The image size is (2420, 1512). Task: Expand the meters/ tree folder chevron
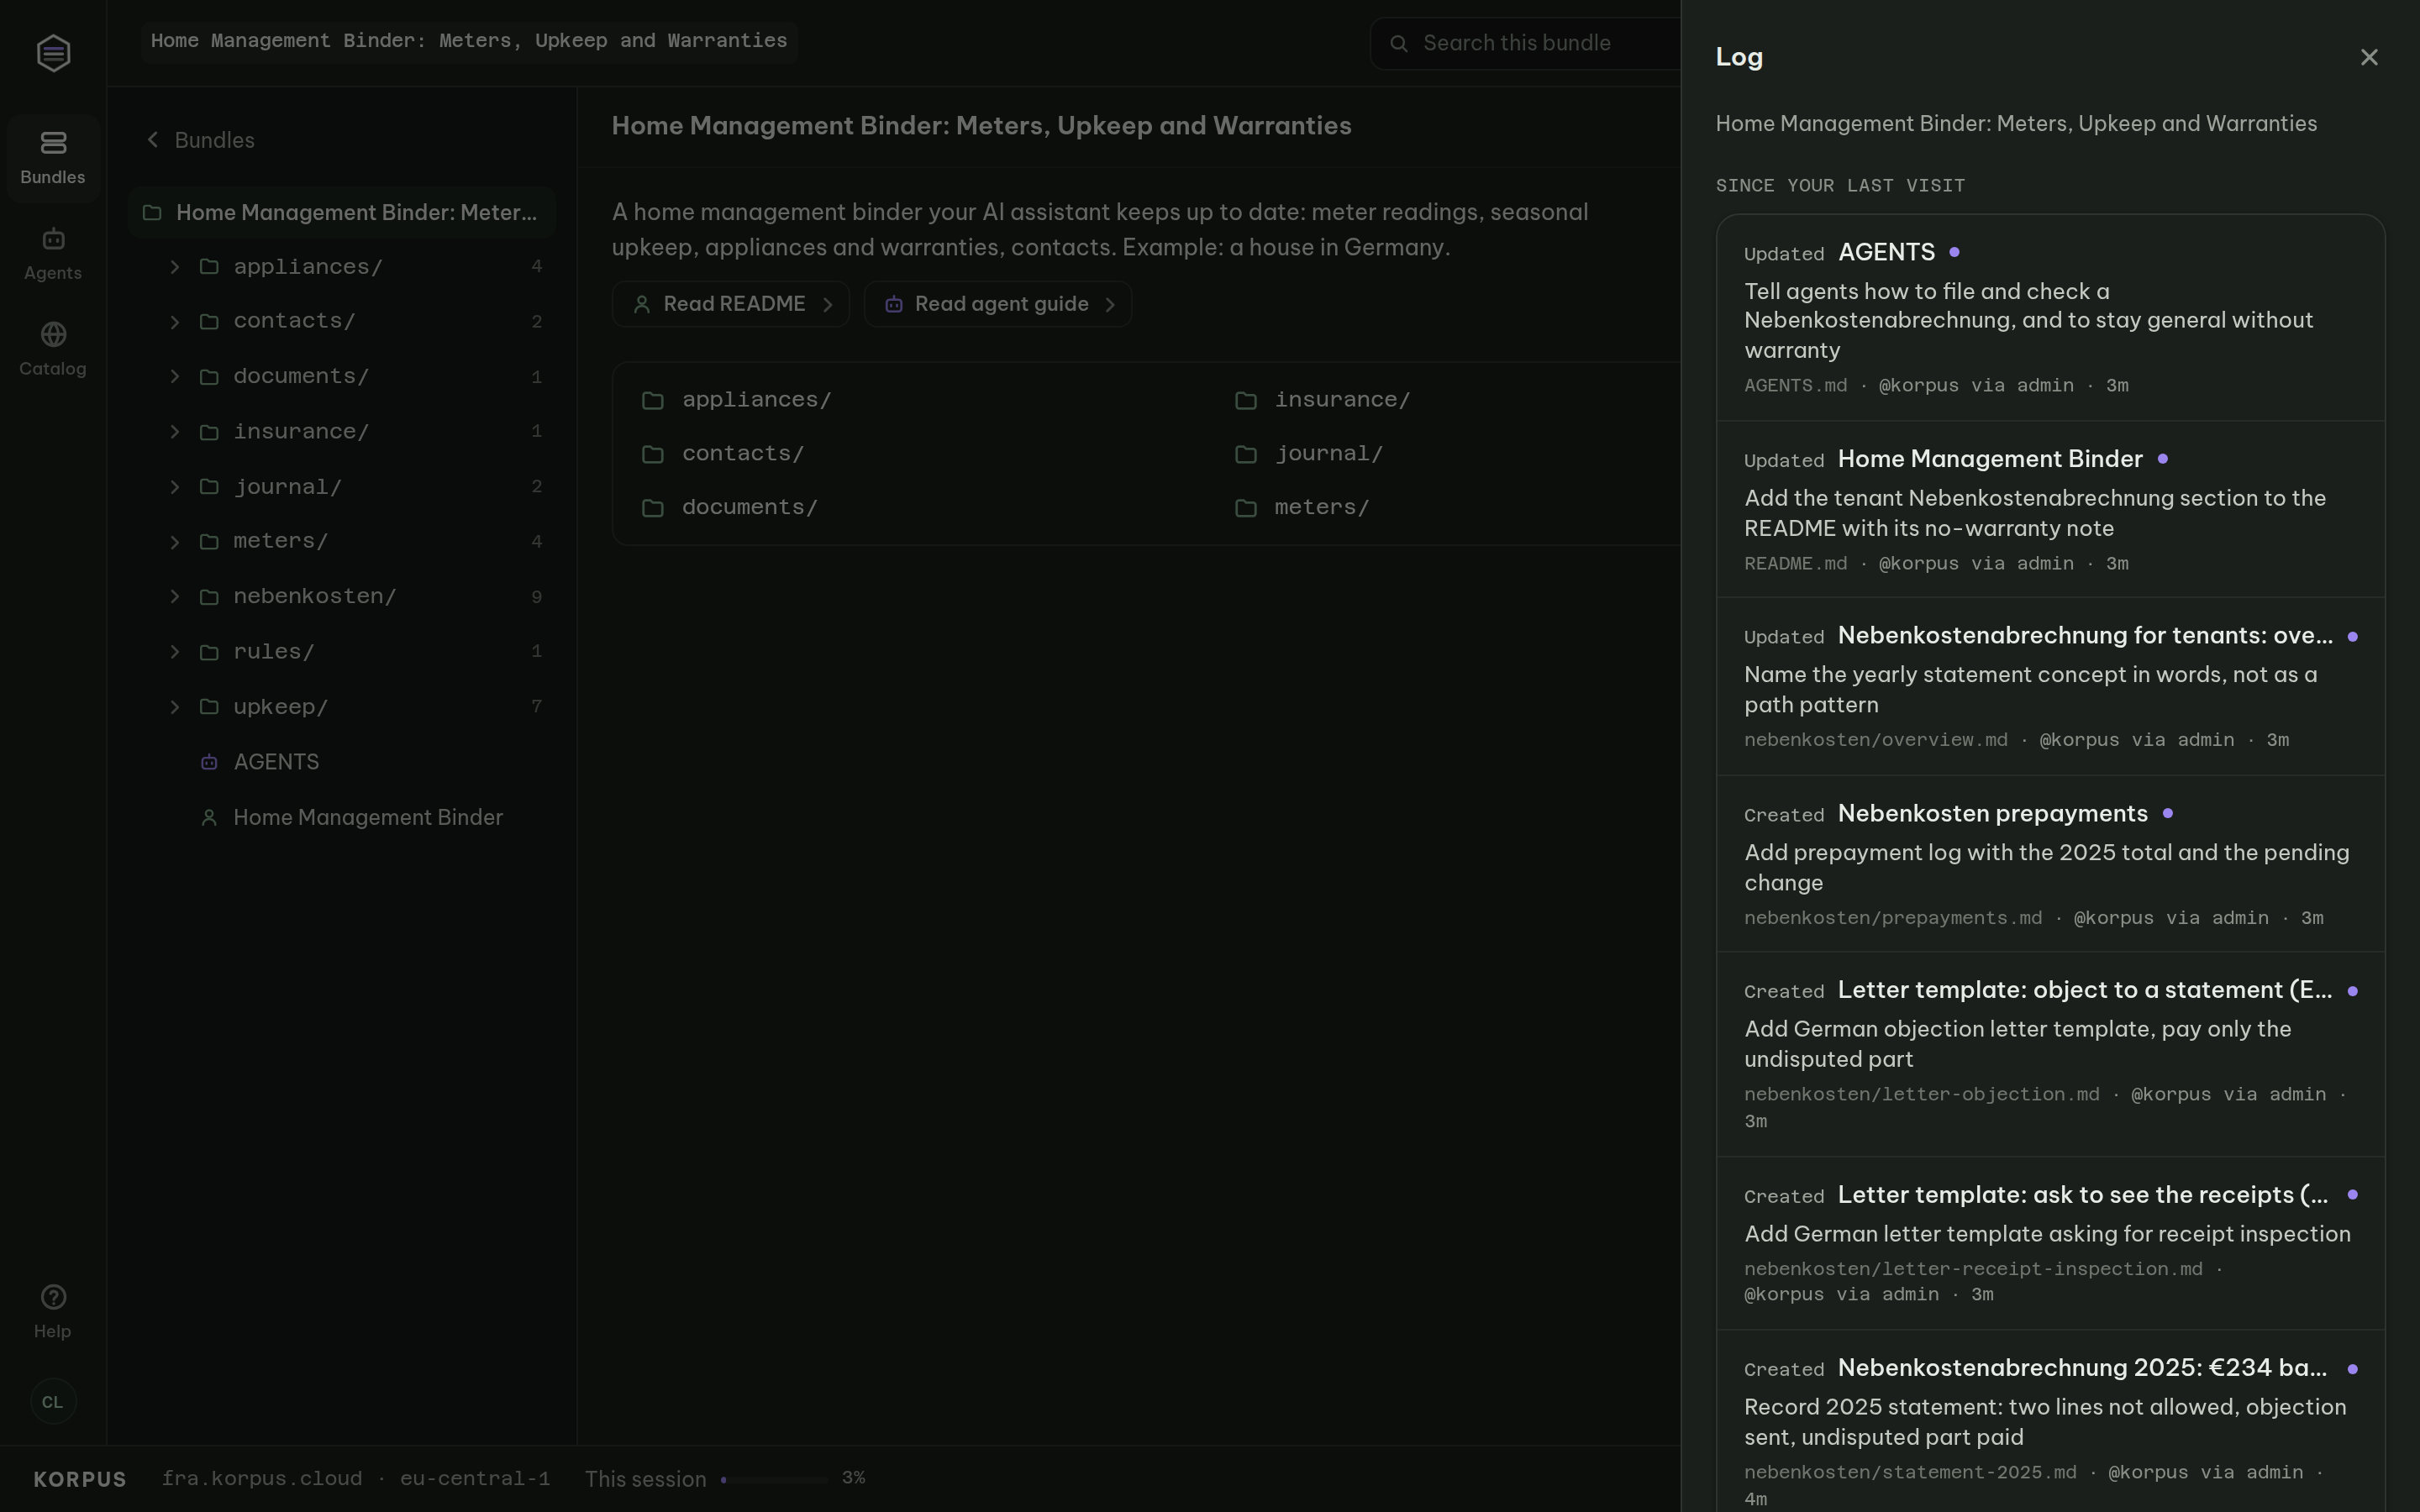pyautogui.click(x=175, y=541)
